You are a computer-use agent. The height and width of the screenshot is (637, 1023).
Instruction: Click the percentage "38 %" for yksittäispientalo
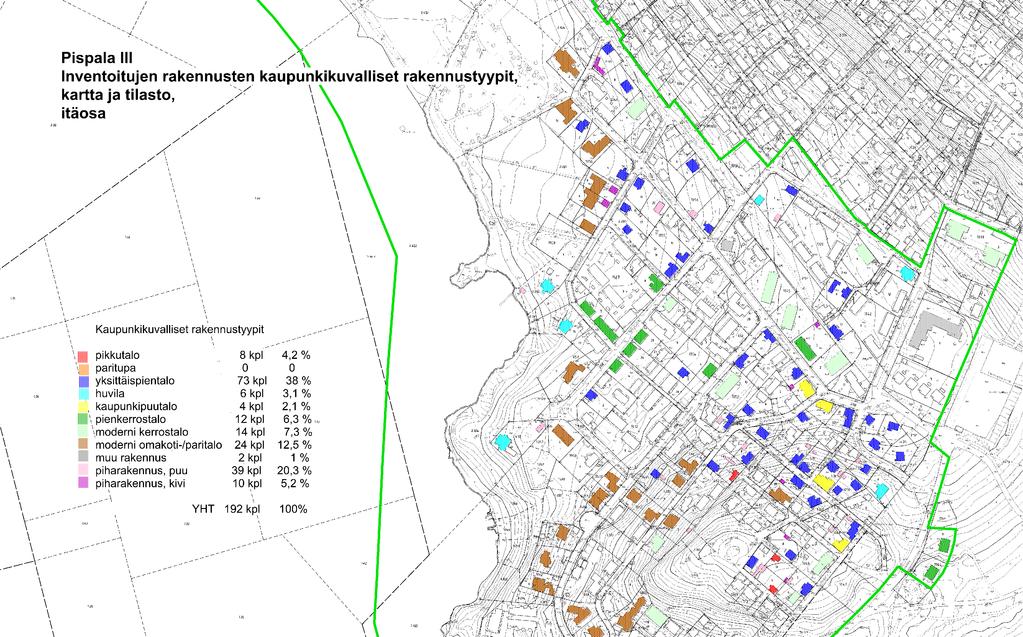(298, 381)
